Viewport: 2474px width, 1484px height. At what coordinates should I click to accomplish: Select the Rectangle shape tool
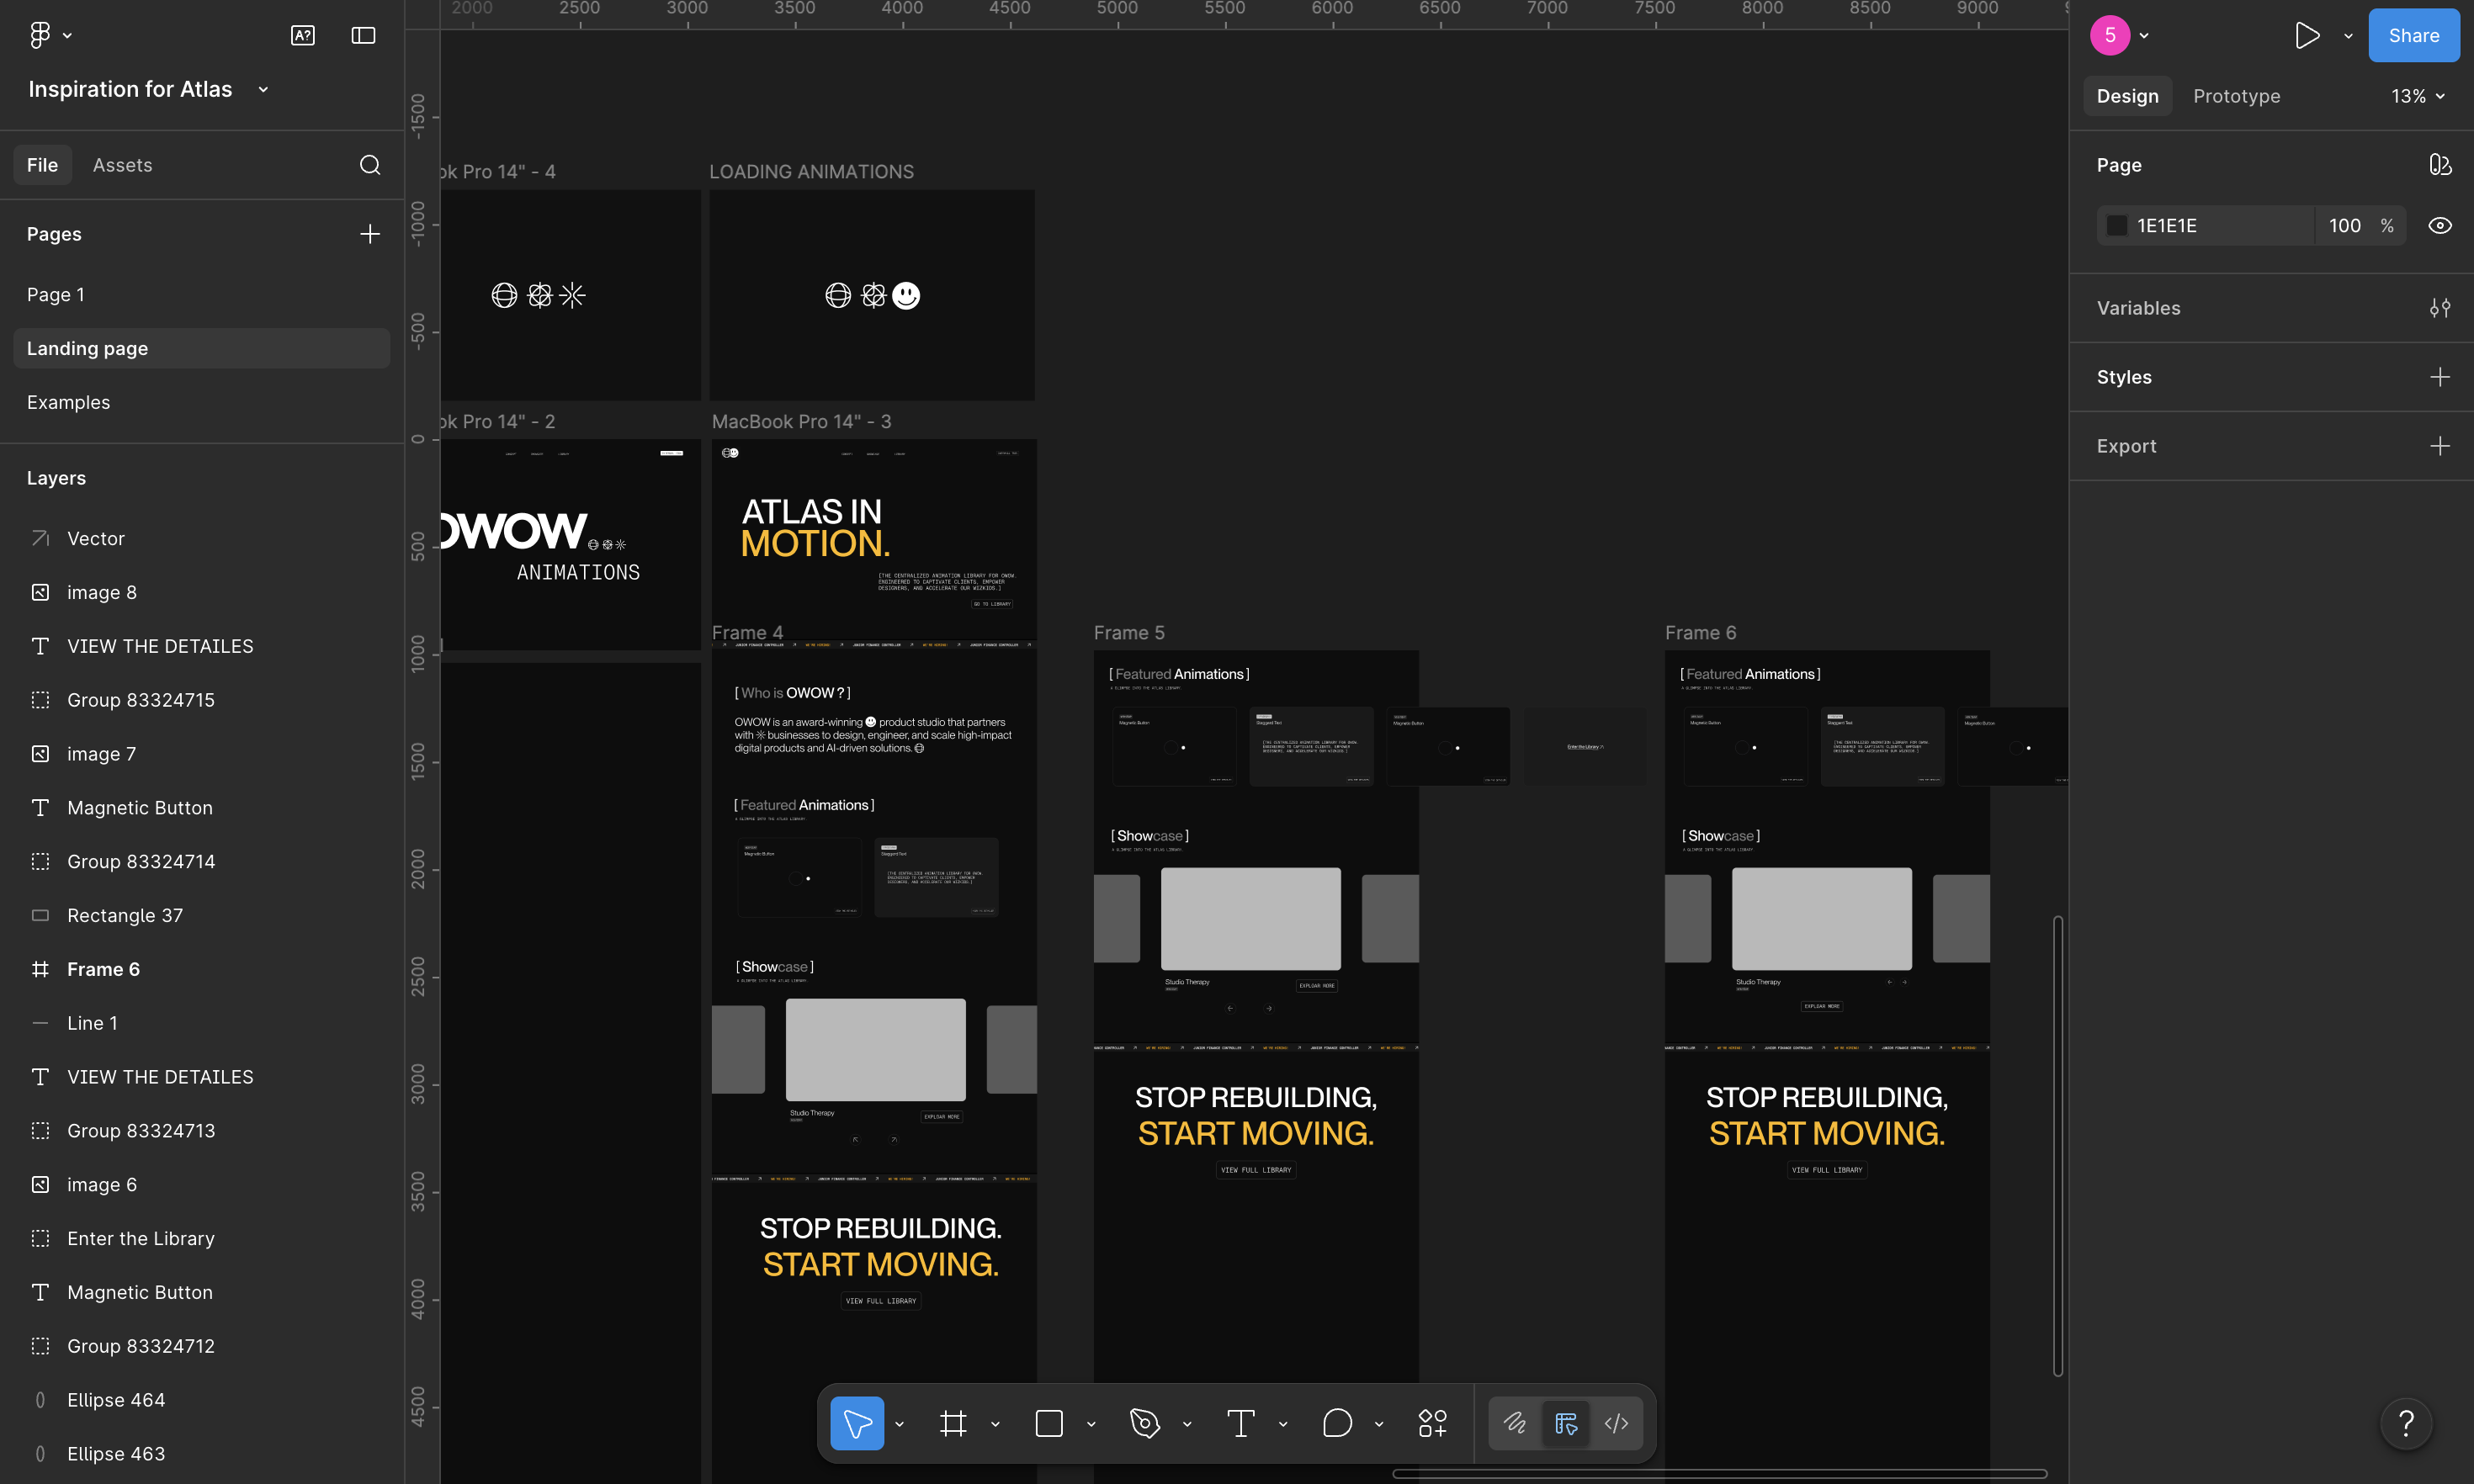[1049, 1423]
